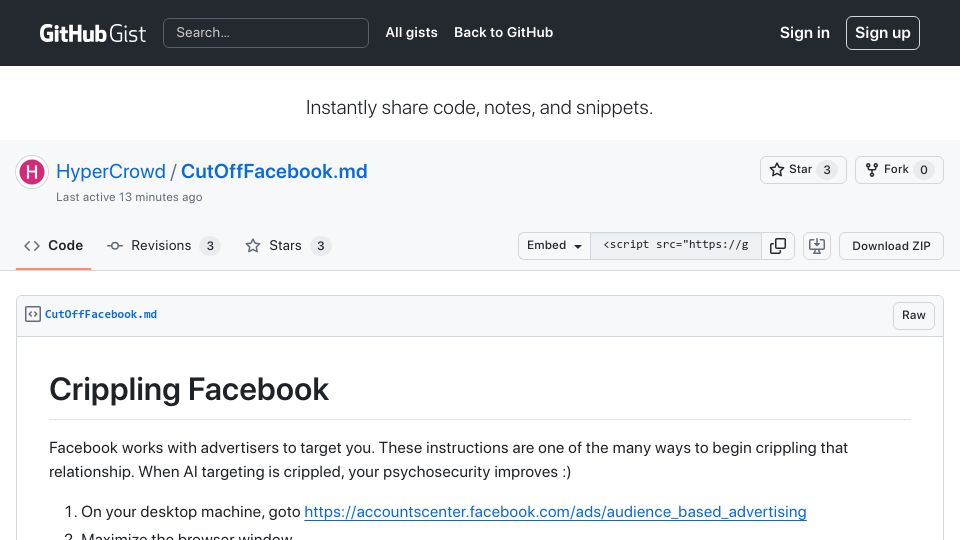Screen dimensions: 960x540
Task: Click the code brackets icon on the Code tab
Action: pos(32,246)
